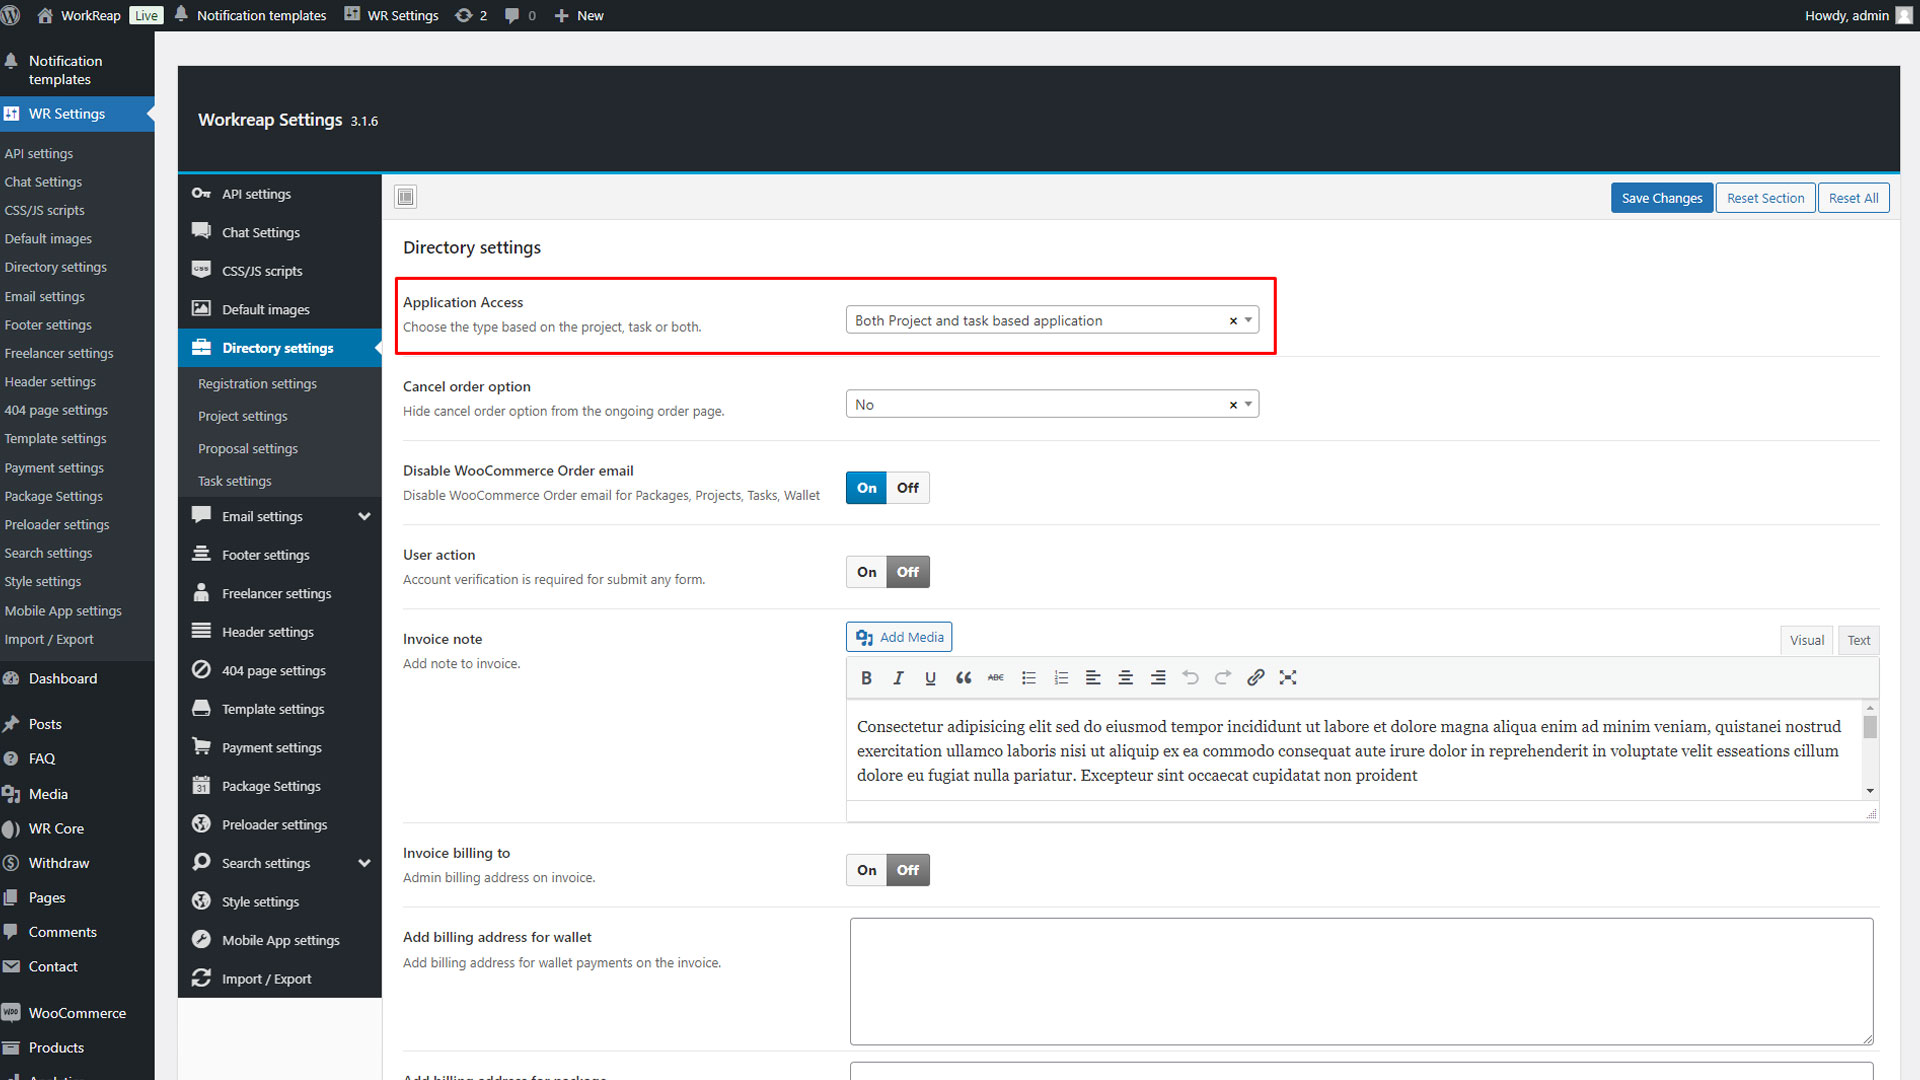1920x1080 pixels.
Task: Click the Italic formatting icon
Action: point(898,678)
